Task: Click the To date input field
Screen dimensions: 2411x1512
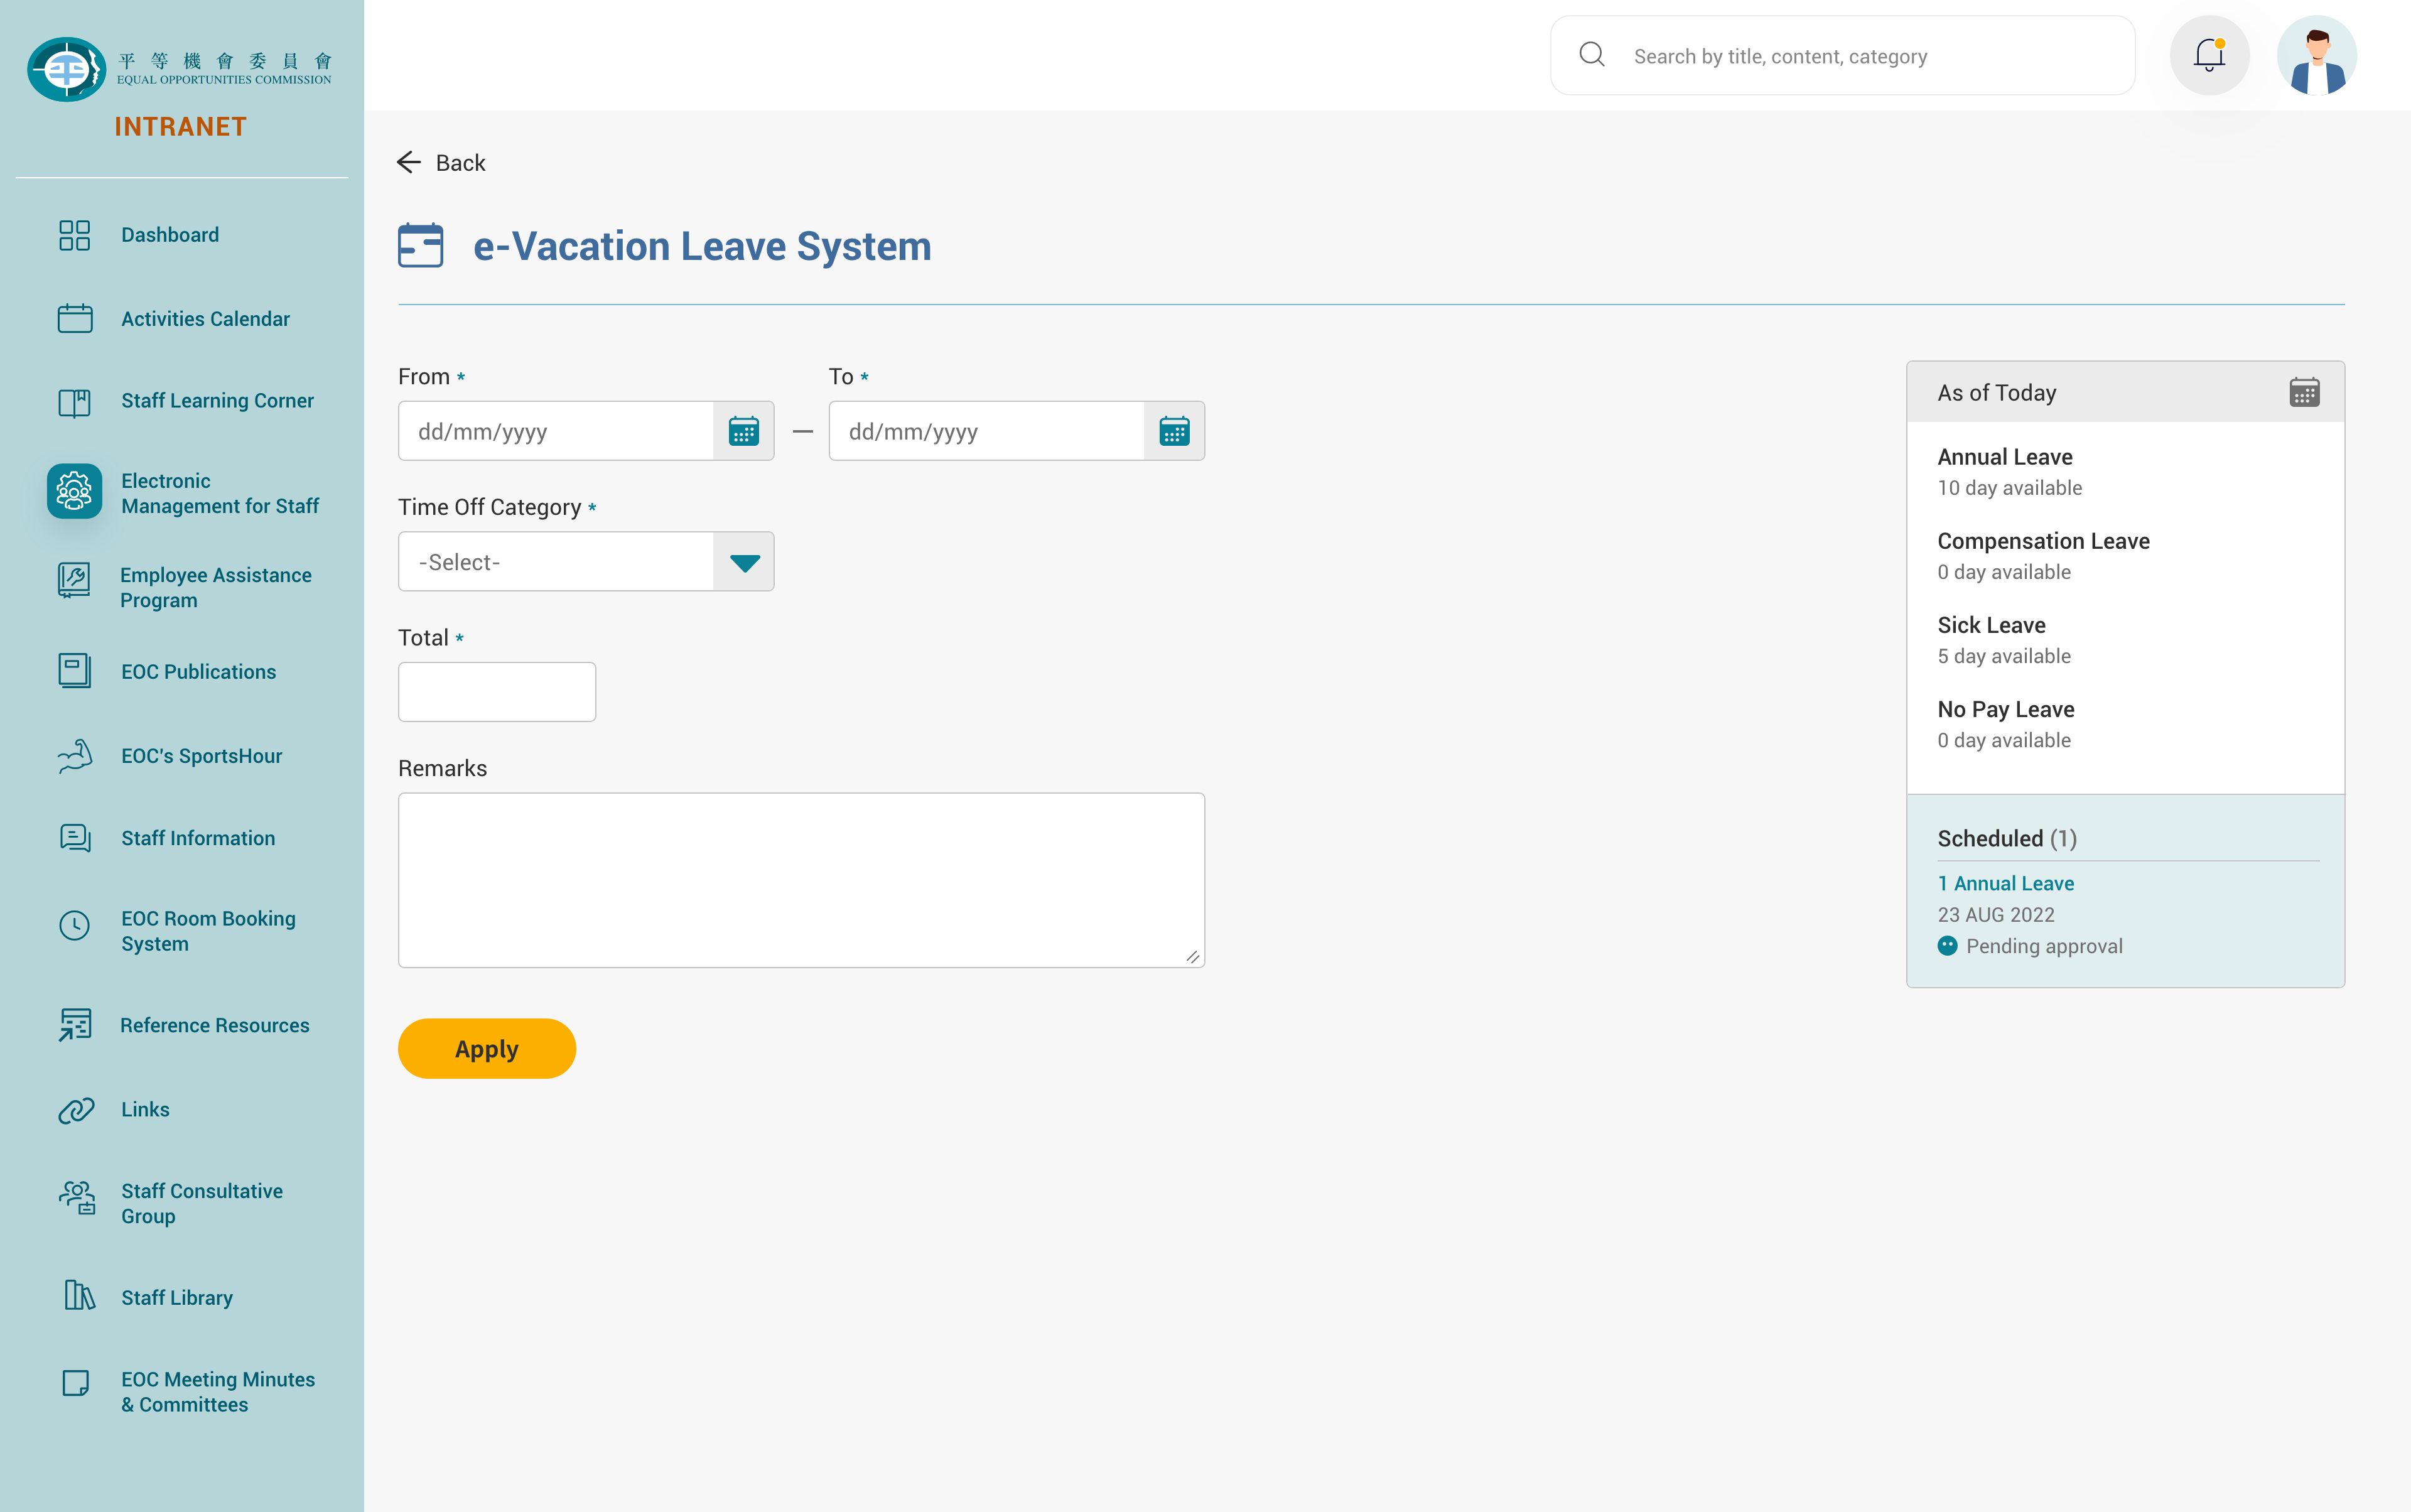Action: coord(987,431)
